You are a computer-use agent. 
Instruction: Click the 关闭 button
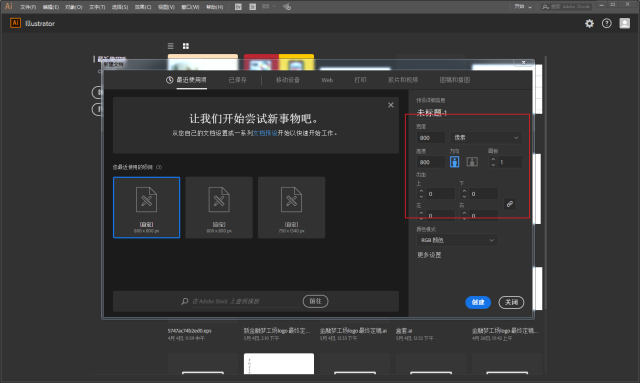click(x=511, y=302)
